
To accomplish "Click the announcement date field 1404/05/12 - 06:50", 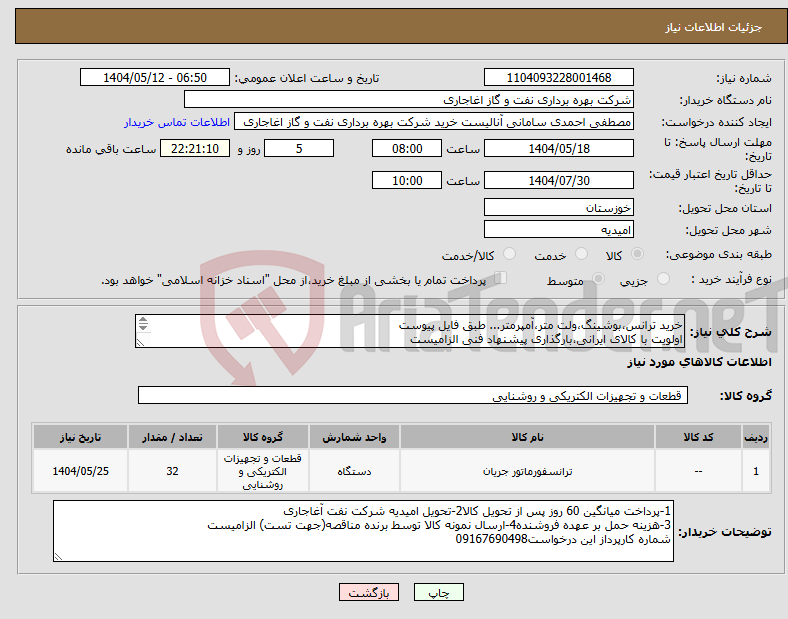I will tap(155, 78).
